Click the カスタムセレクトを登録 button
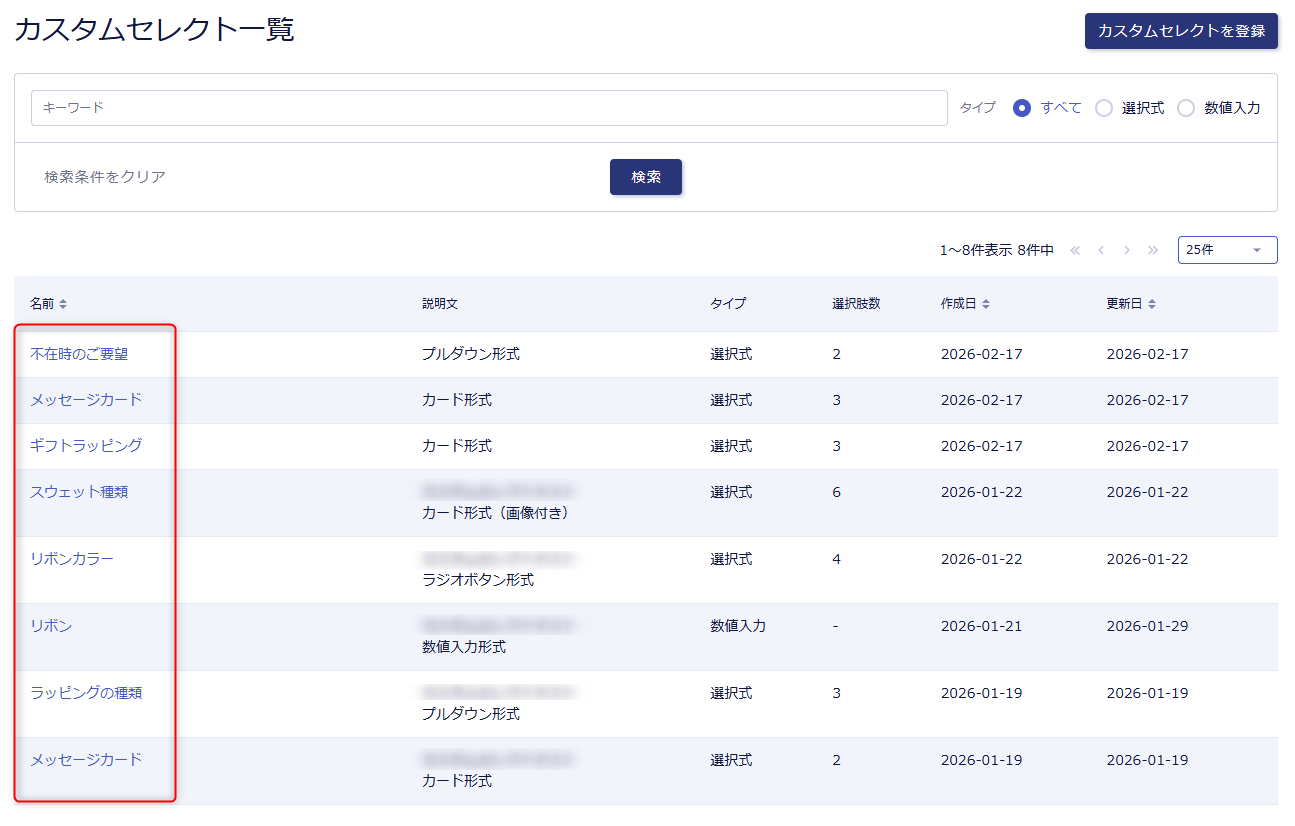The image size is (1295, 826). (x=1181, y=31)
